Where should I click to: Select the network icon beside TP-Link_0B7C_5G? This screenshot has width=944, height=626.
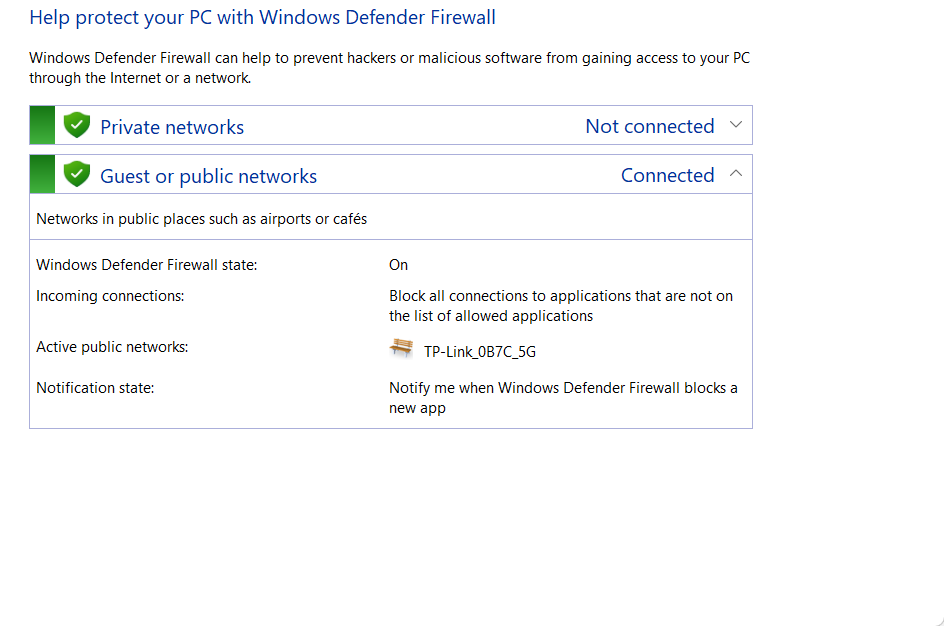401,349
